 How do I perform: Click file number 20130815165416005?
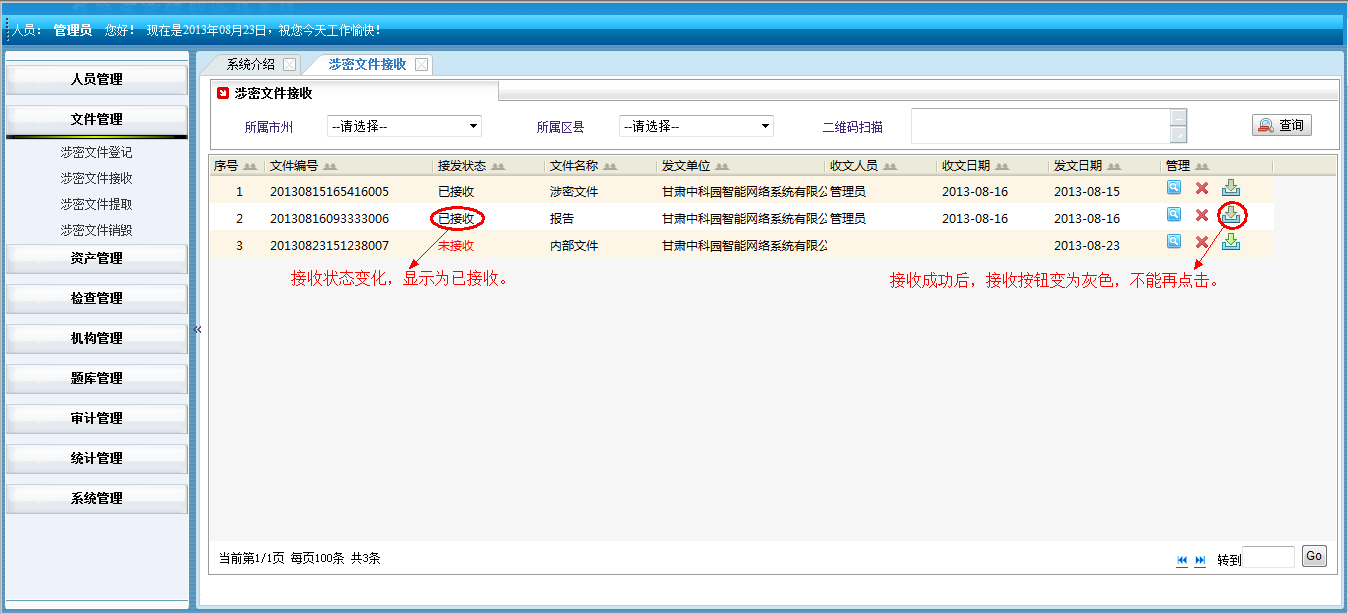click(329, 191)
